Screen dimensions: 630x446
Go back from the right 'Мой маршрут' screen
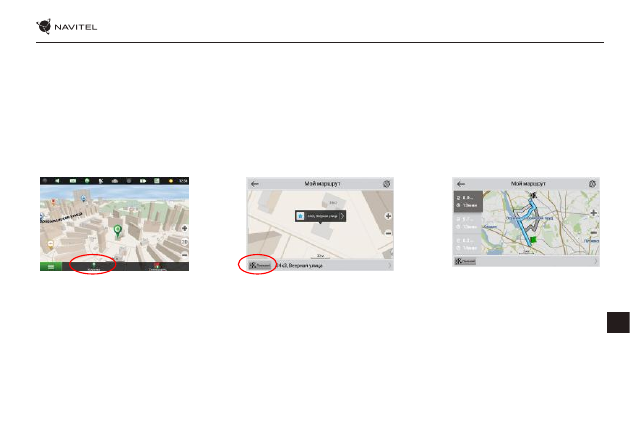point(461,184)
